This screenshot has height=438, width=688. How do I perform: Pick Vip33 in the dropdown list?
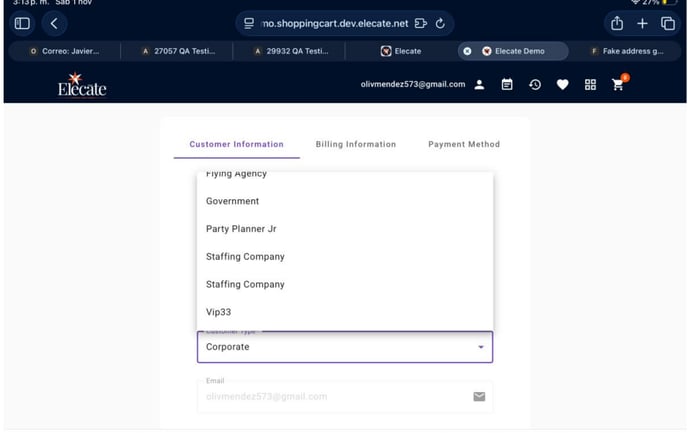pyautogui.click(x=218, y=312)
